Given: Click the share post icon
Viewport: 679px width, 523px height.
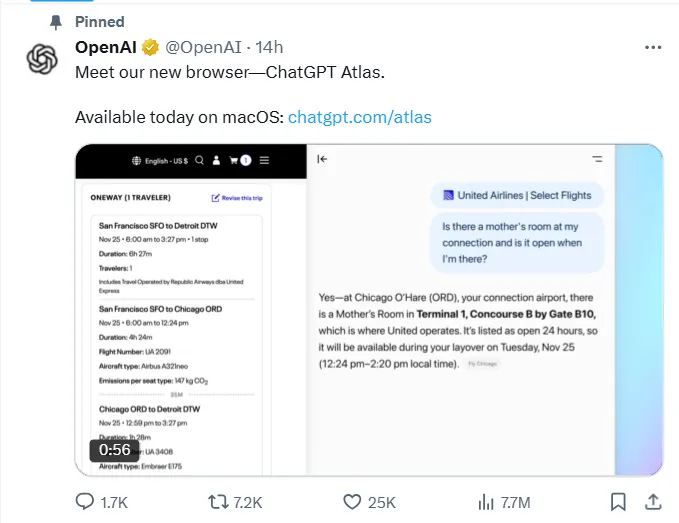Looking at the screenshot, I should (x=652, y=501).
